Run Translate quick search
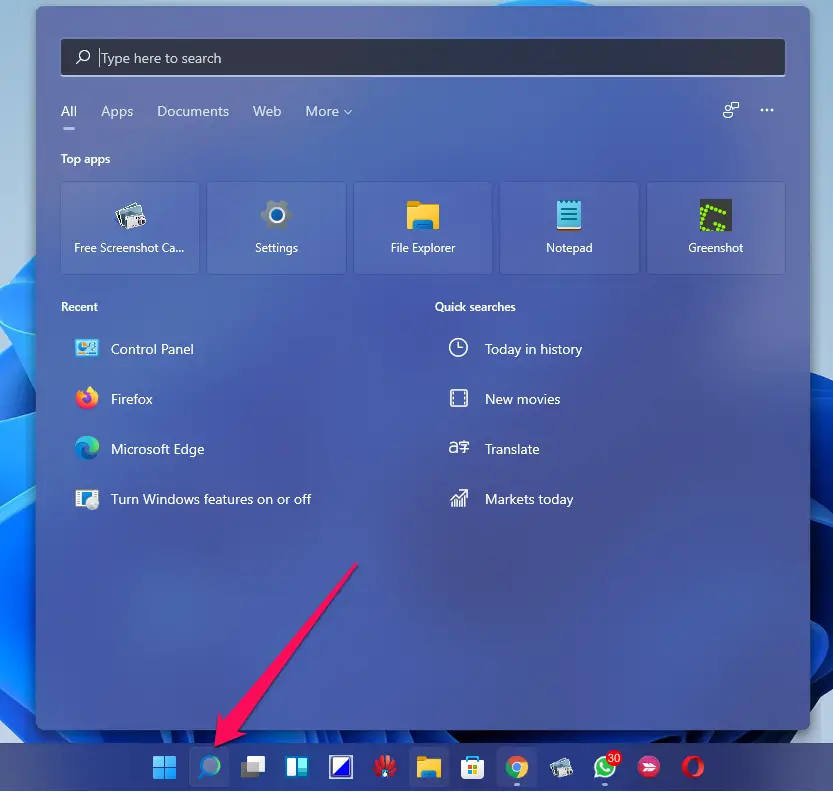Viewport: 833px width, 792px height. pos(494,449)
